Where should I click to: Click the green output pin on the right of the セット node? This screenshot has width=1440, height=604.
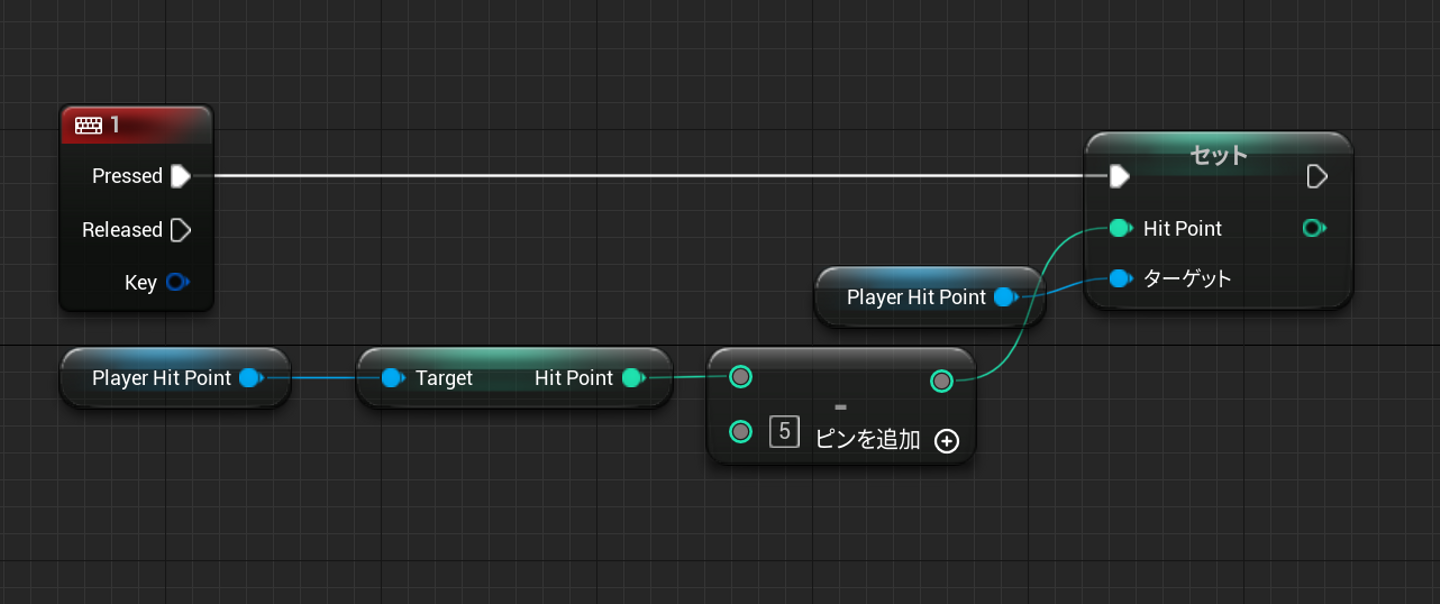coord(1314,228)
